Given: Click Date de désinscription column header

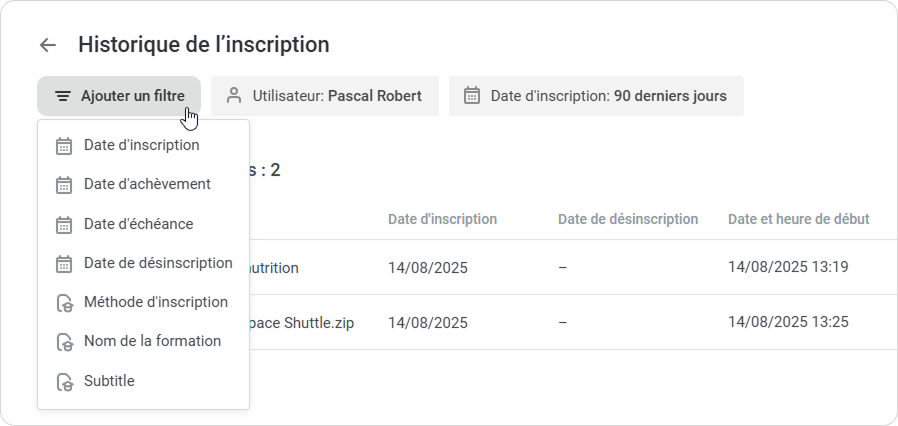Looking at the screenshot, I should point(627,219).
